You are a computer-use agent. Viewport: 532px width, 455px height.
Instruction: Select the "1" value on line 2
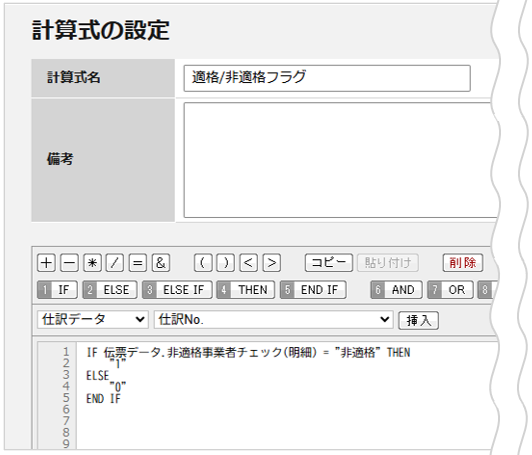(118, 364)
